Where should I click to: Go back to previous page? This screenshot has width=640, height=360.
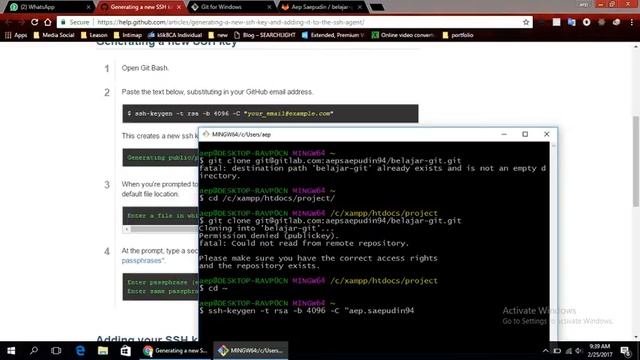(9, 22)
